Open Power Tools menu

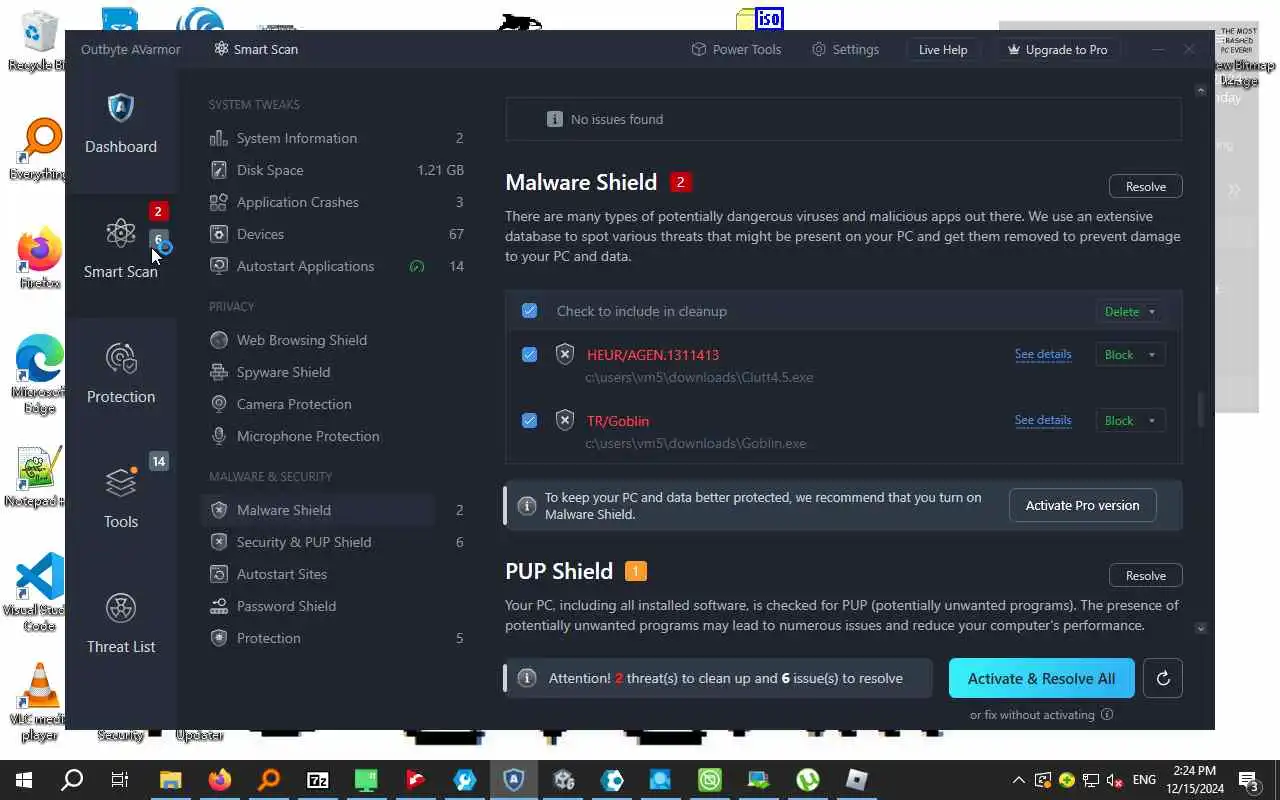[736, 49]
